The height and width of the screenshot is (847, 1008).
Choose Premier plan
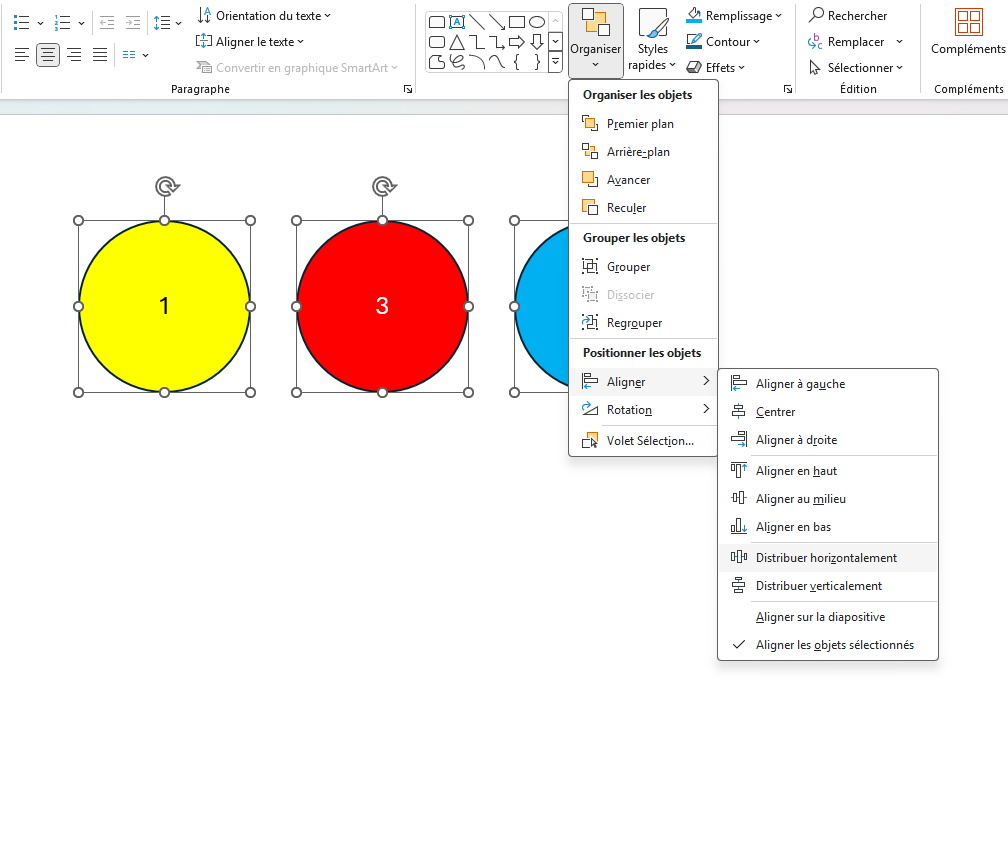[x=643, y=123]
